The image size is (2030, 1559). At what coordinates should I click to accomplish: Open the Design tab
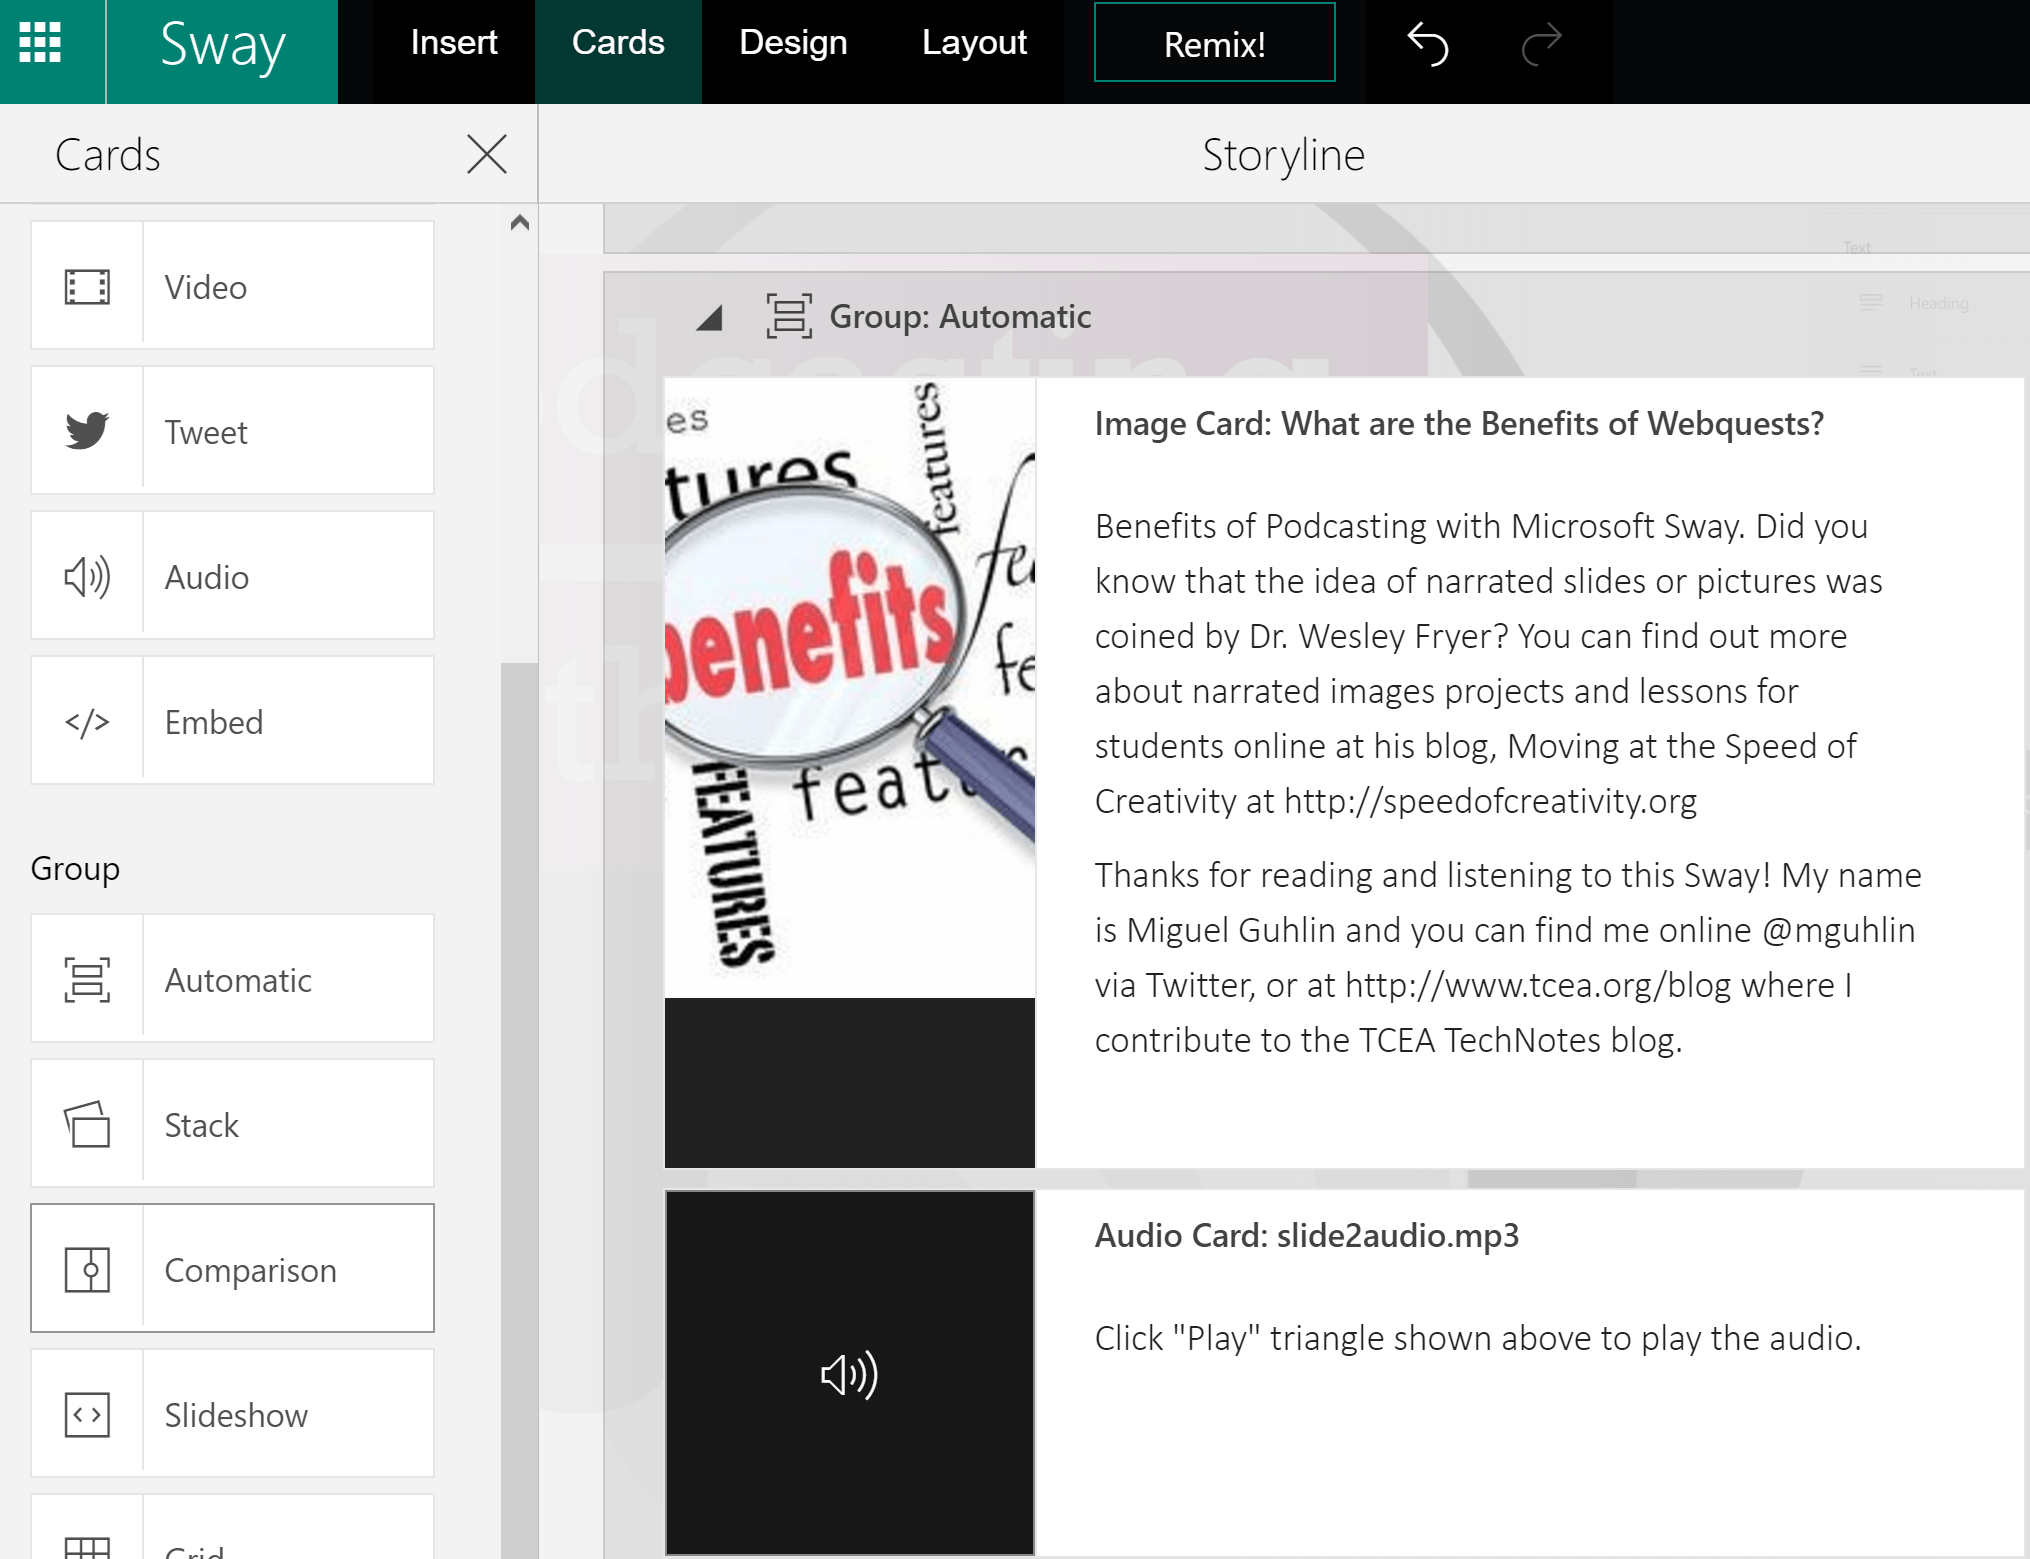click(x=793, y=43)
